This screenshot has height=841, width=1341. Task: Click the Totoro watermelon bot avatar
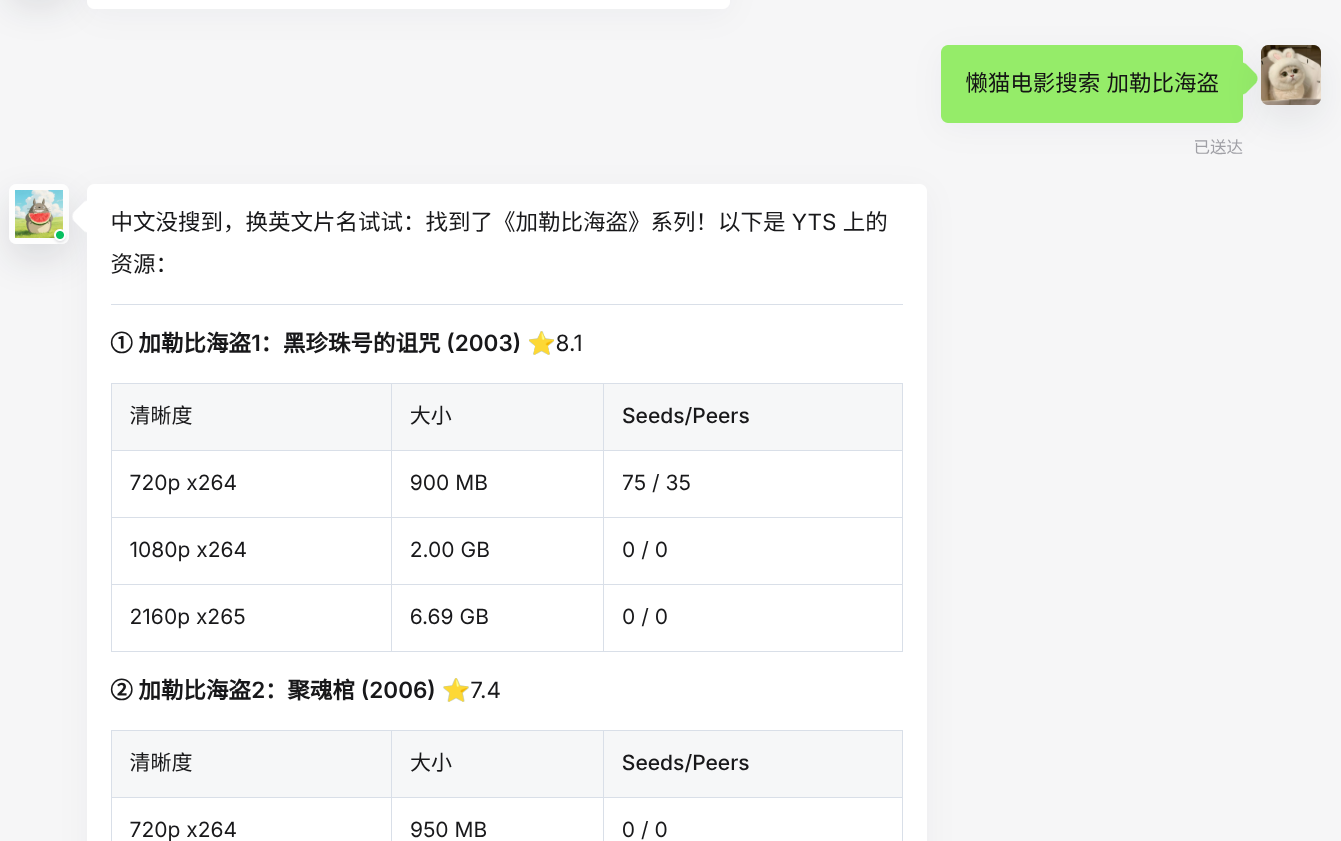[39, 214]
